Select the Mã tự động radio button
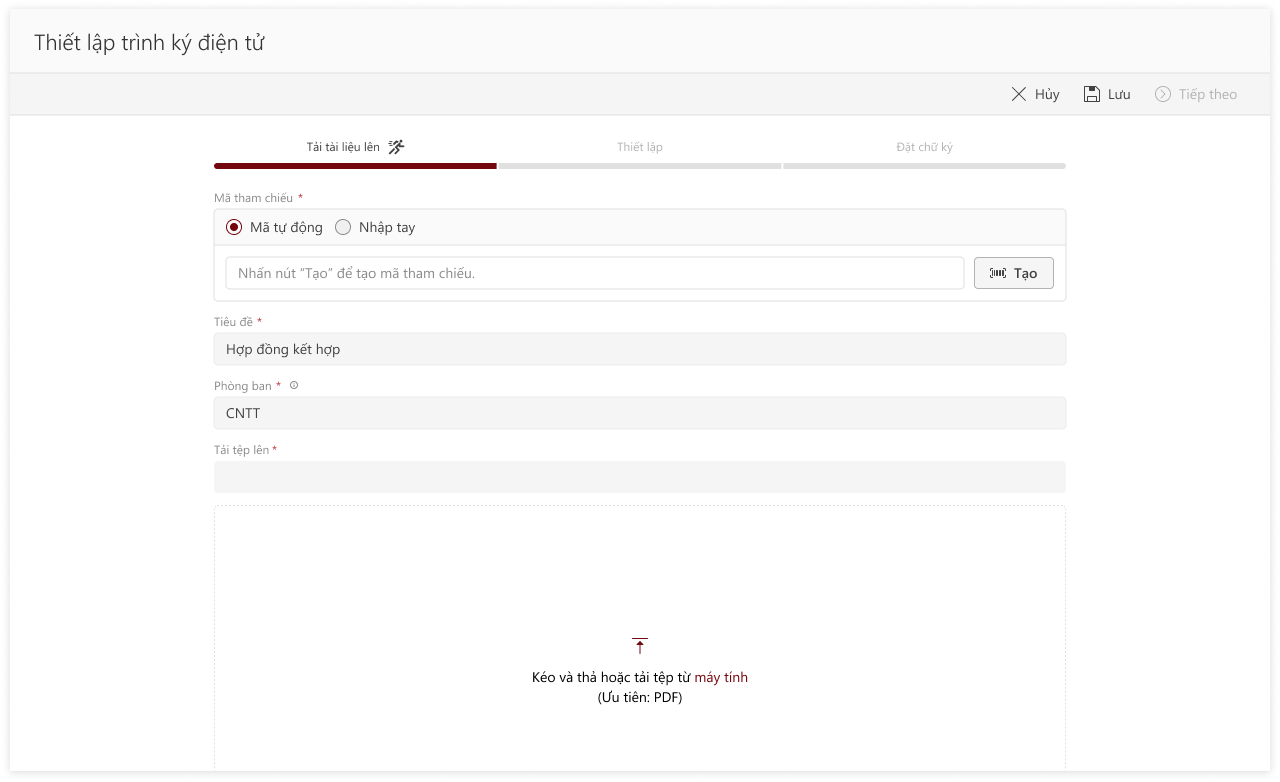Screen dimensions: 1280x782 click(x=234, y=227)
